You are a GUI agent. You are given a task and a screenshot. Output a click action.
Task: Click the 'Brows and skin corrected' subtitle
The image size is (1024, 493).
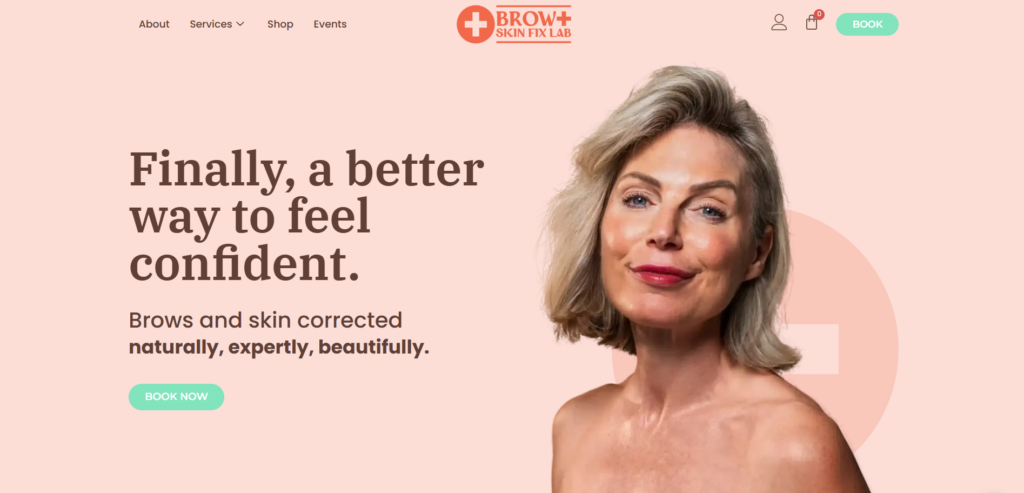tap(265, 320)
